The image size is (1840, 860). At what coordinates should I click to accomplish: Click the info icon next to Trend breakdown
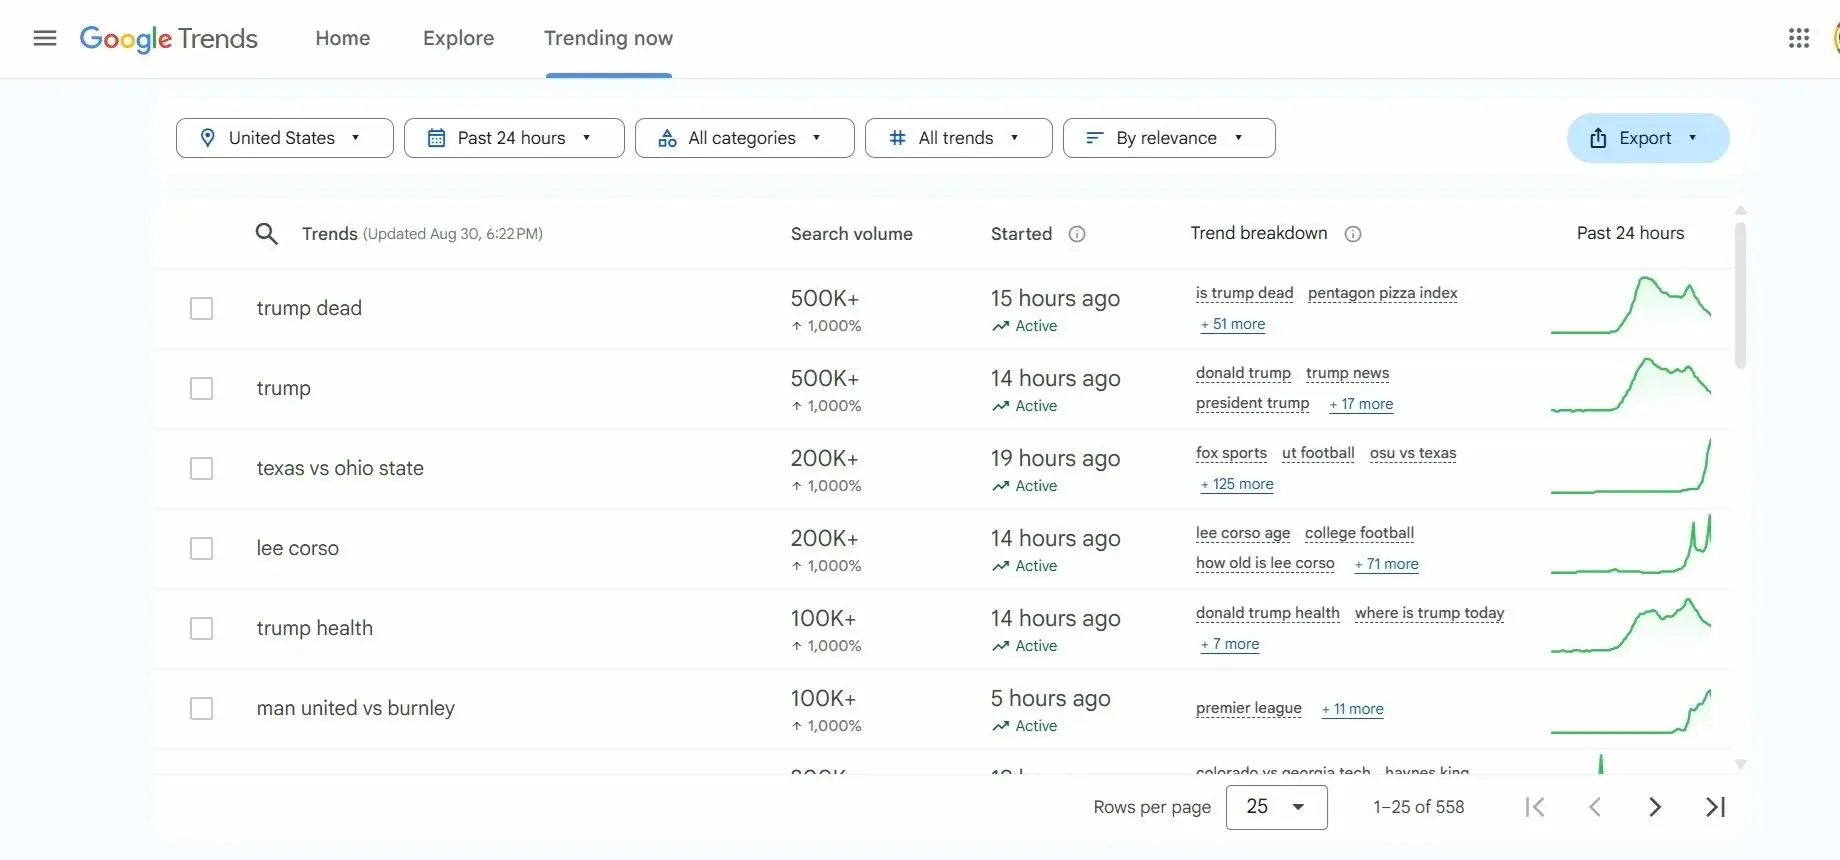point(1353,234)
